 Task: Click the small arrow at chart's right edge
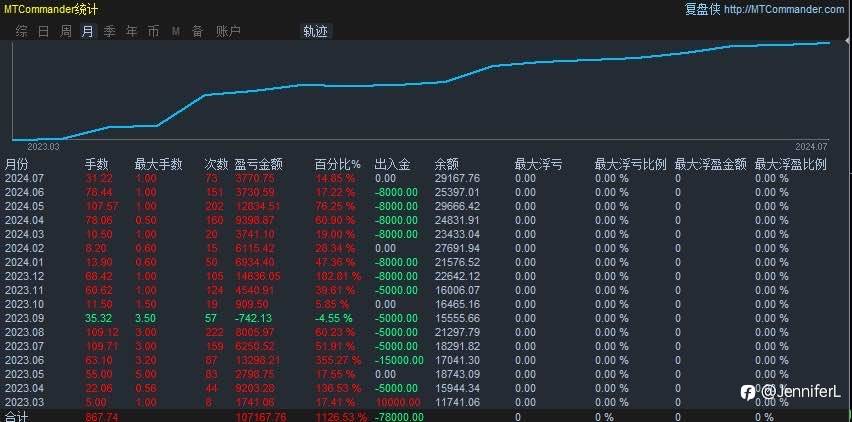pyautogui.click(x=848, y=41)
